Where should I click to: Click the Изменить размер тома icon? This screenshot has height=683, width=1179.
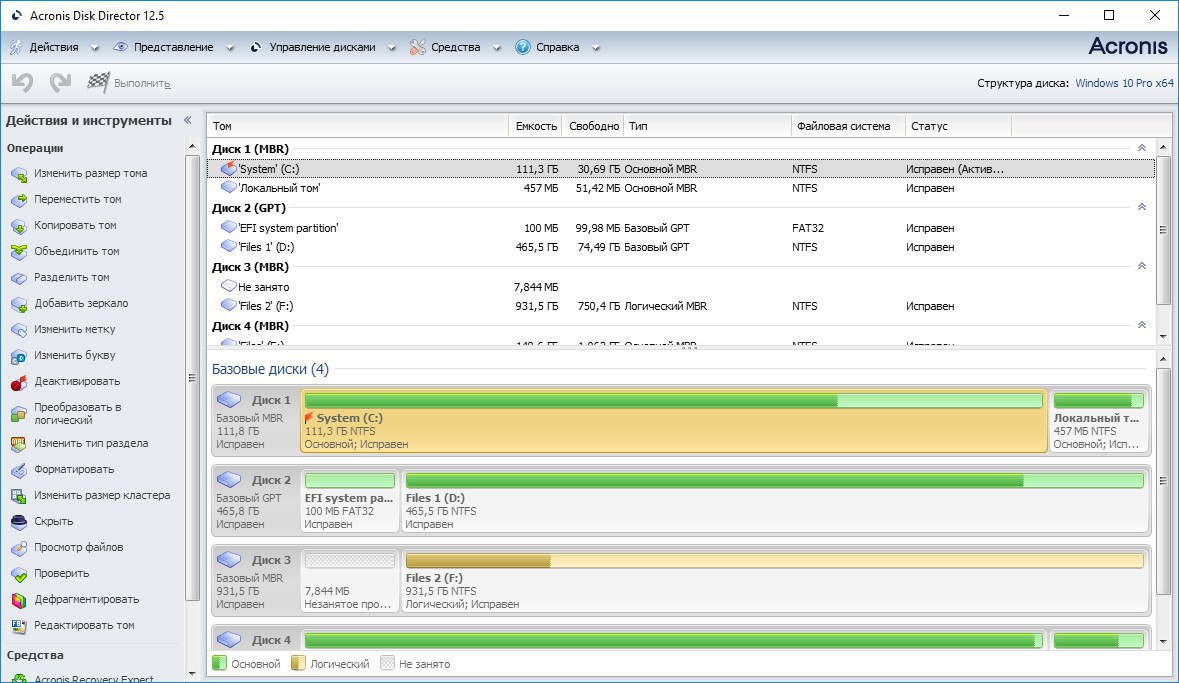pos(19,174)
